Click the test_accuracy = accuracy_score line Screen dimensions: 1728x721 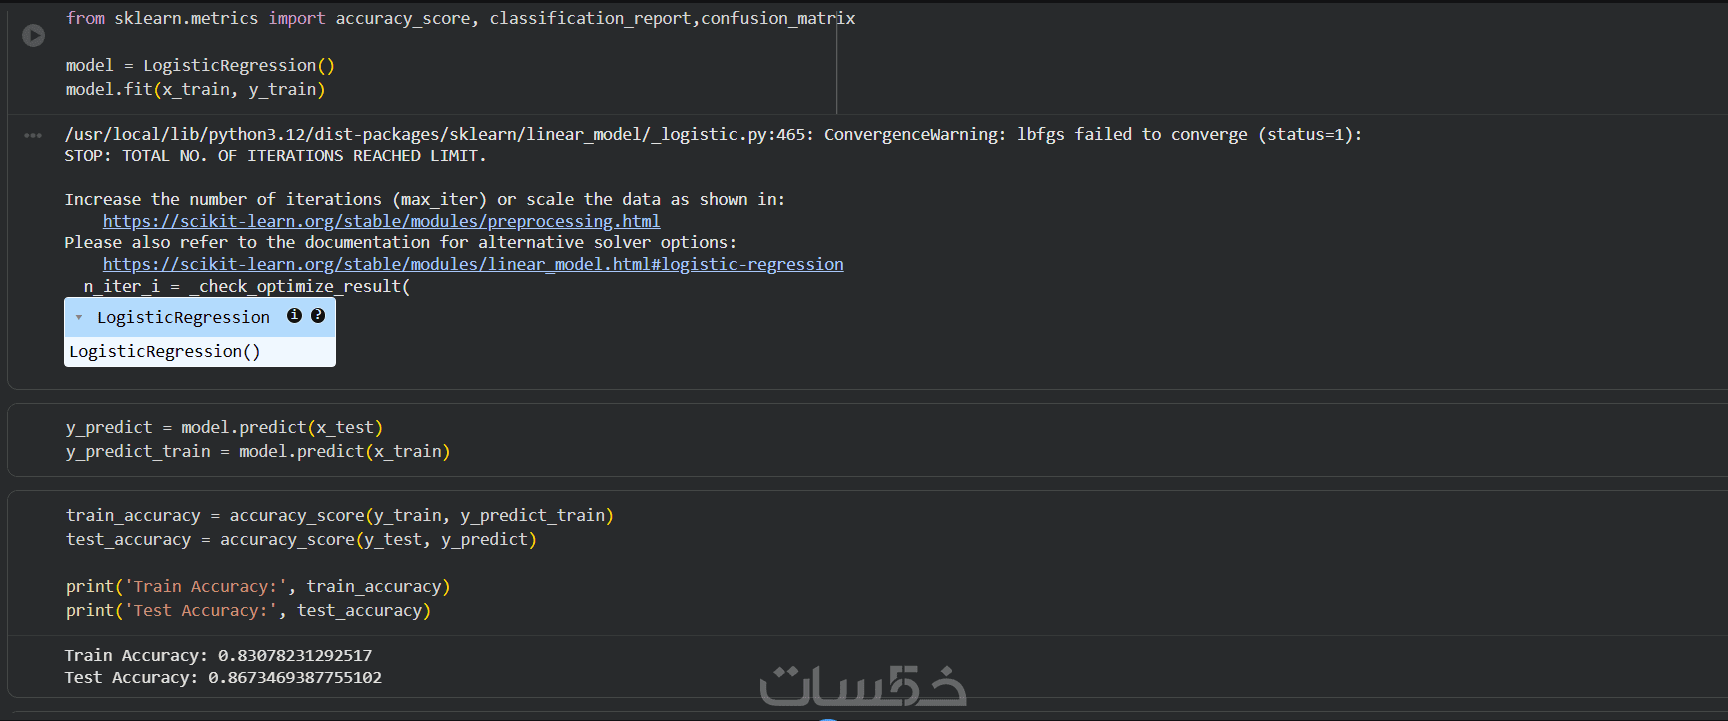[x=301, y=540]
